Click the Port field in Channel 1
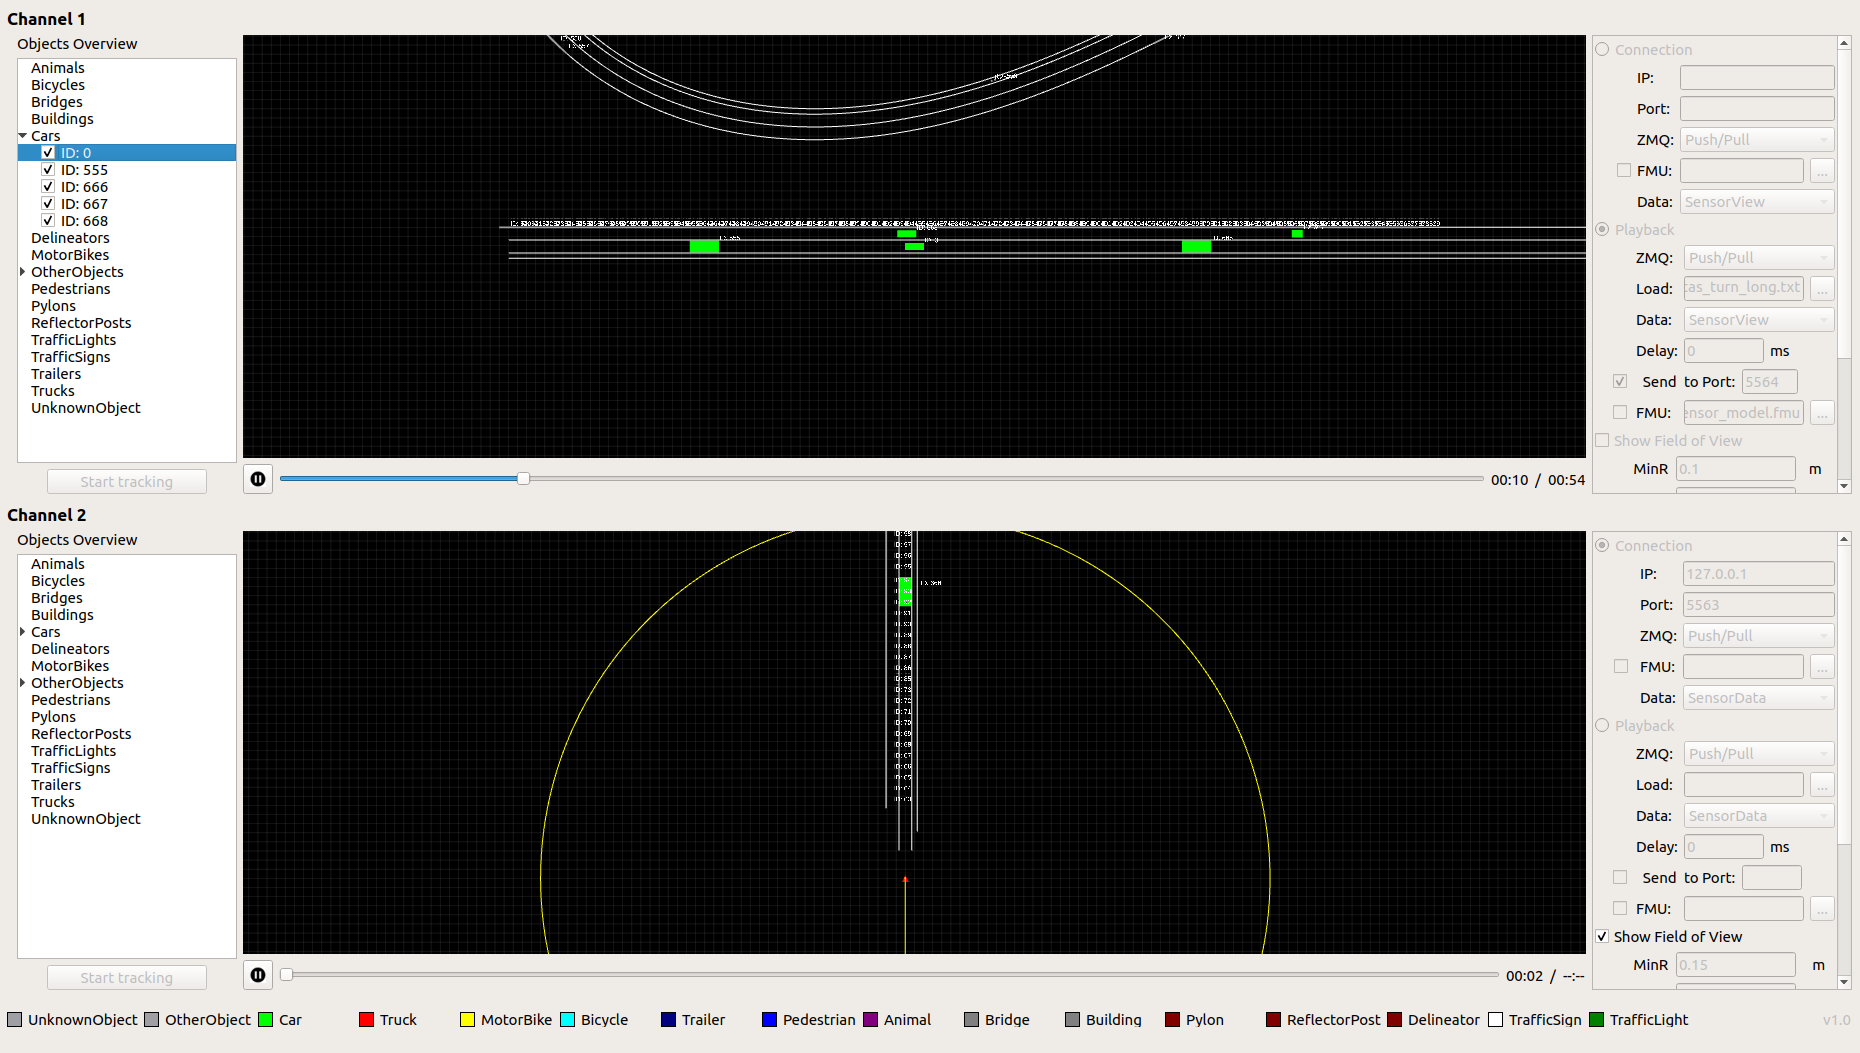1860x1053 pixels. click(x=1757, y=109)
